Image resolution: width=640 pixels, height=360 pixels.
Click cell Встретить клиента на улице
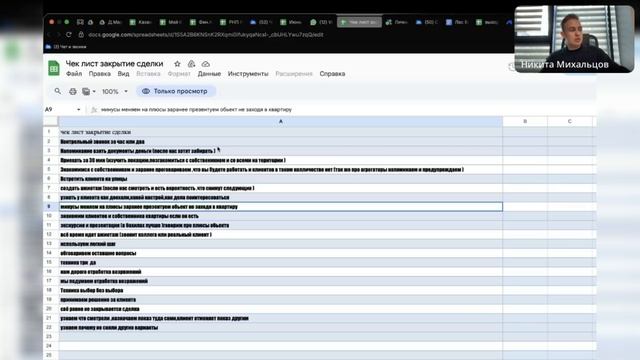[280, 179]
